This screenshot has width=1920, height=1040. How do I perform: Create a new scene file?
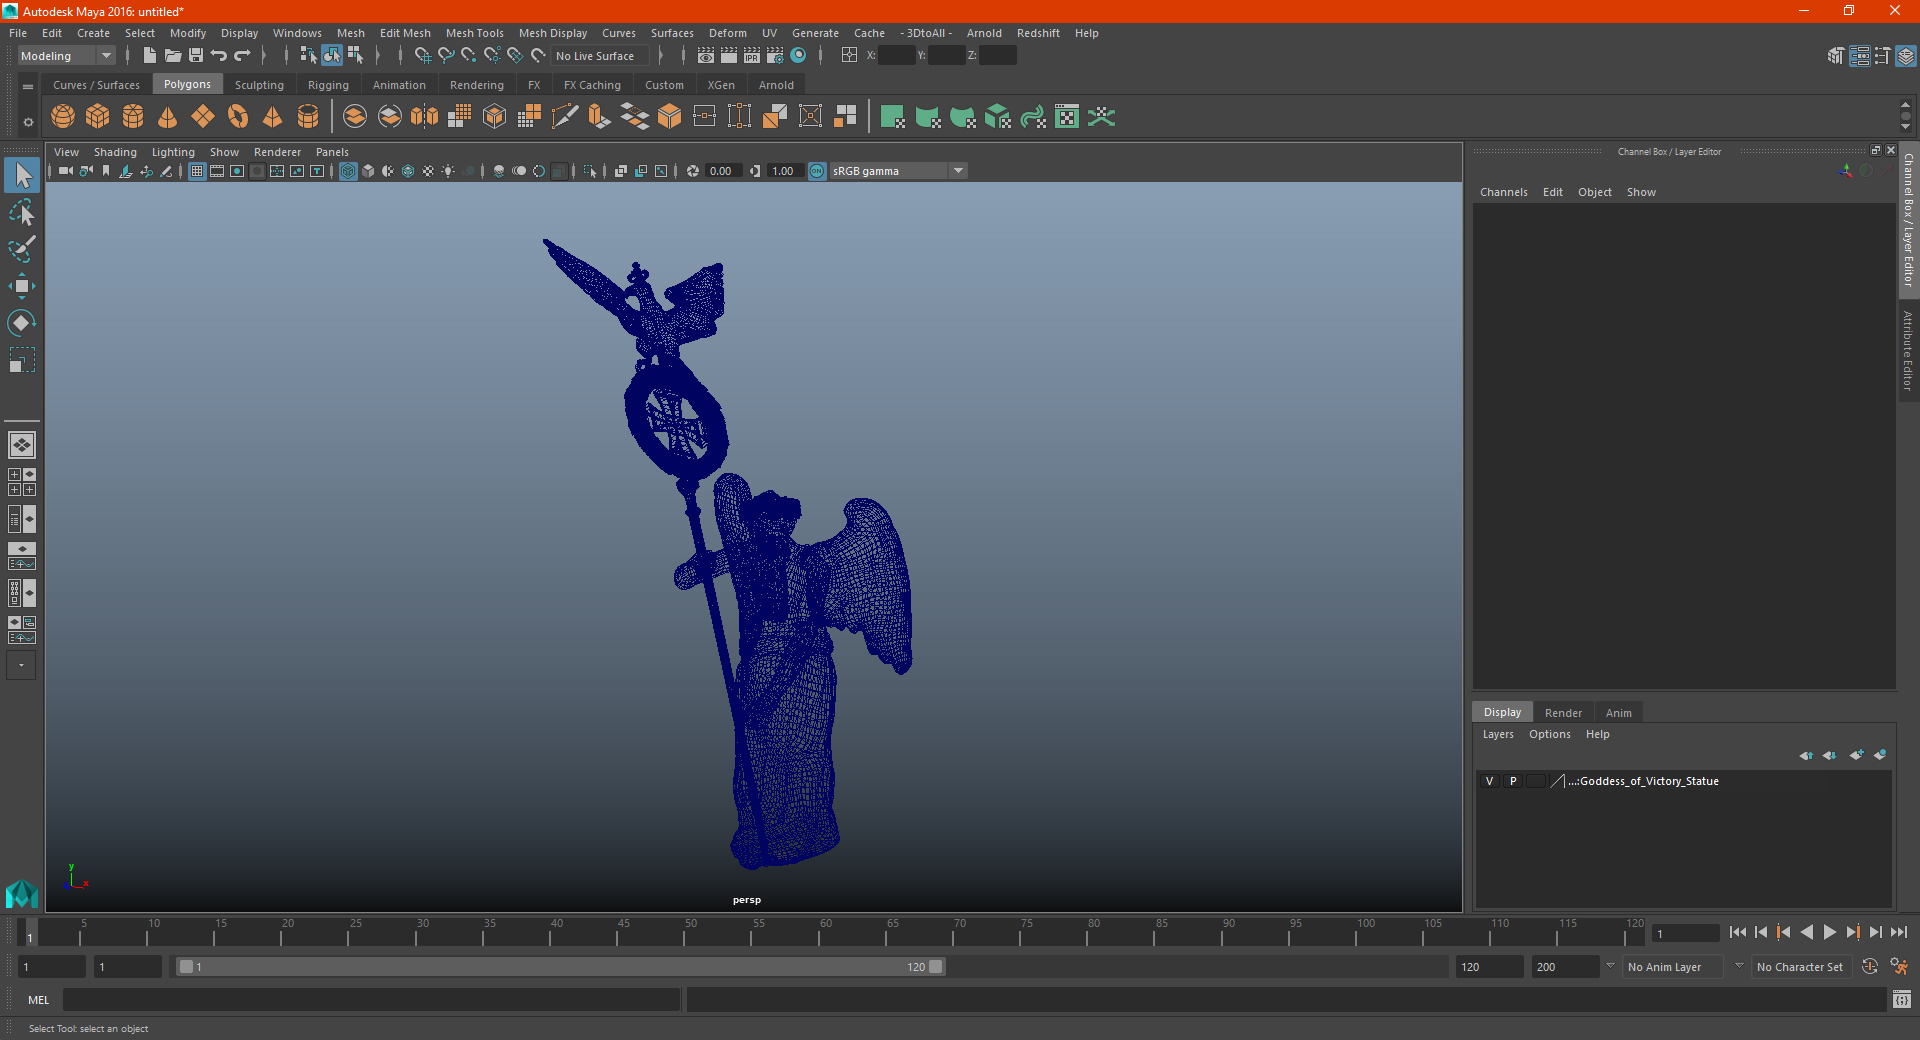coord(149,56)
